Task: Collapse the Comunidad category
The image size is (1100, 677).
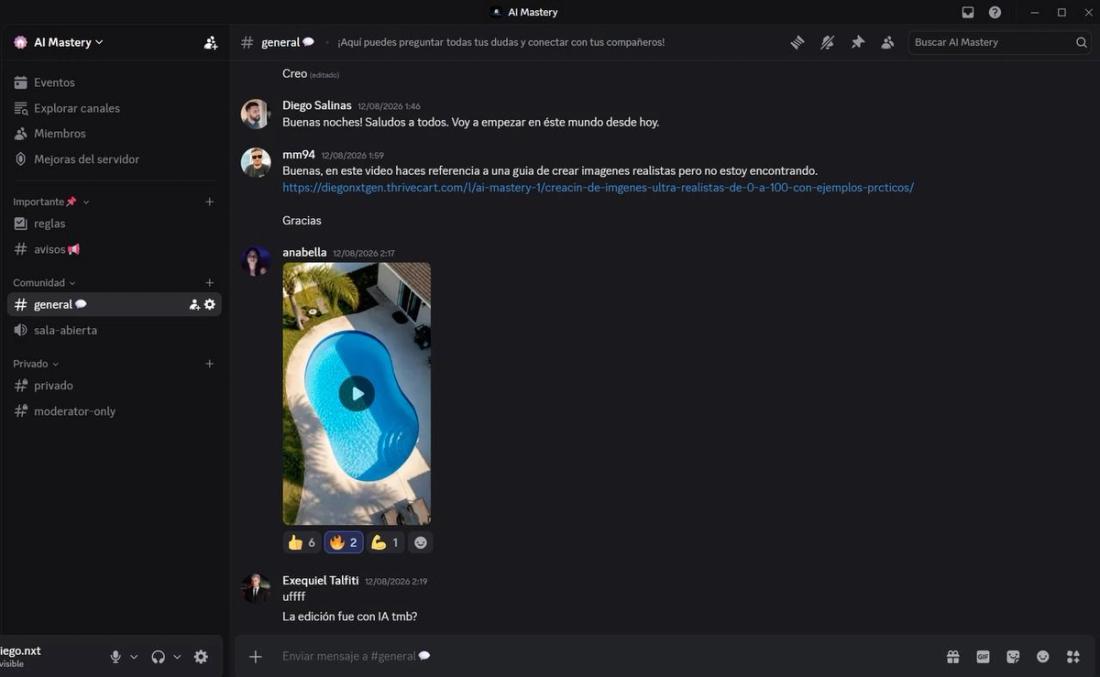Action: click(x=44, y=283)
